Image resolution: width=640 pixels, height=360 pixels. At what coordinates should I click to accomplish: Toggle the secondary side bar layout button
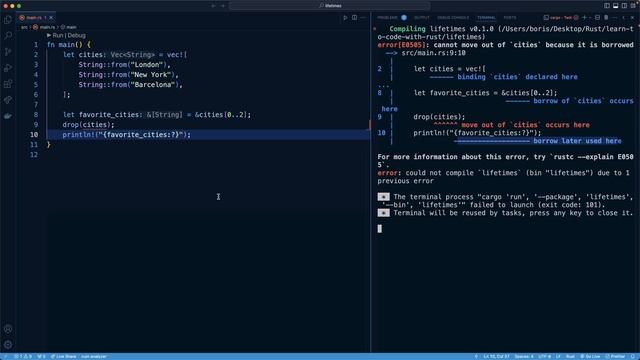624,6
